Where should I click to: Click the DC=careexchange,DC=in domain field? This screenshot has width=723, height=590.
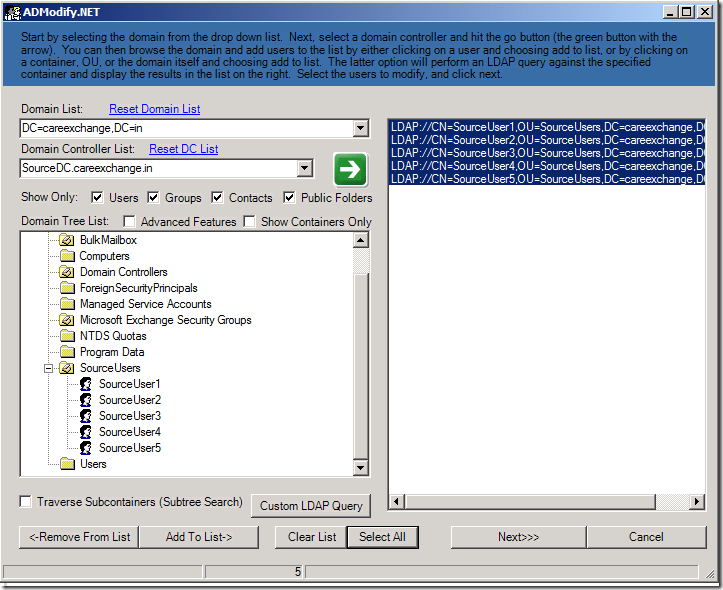(x=187, y=128)
